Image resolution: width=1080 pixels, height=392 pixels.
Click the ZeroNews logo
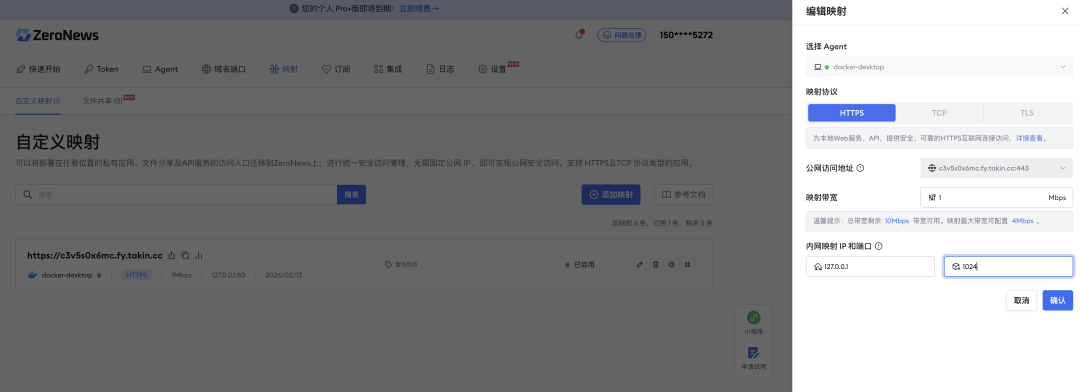pyautogui.click(x=57, y=35)
